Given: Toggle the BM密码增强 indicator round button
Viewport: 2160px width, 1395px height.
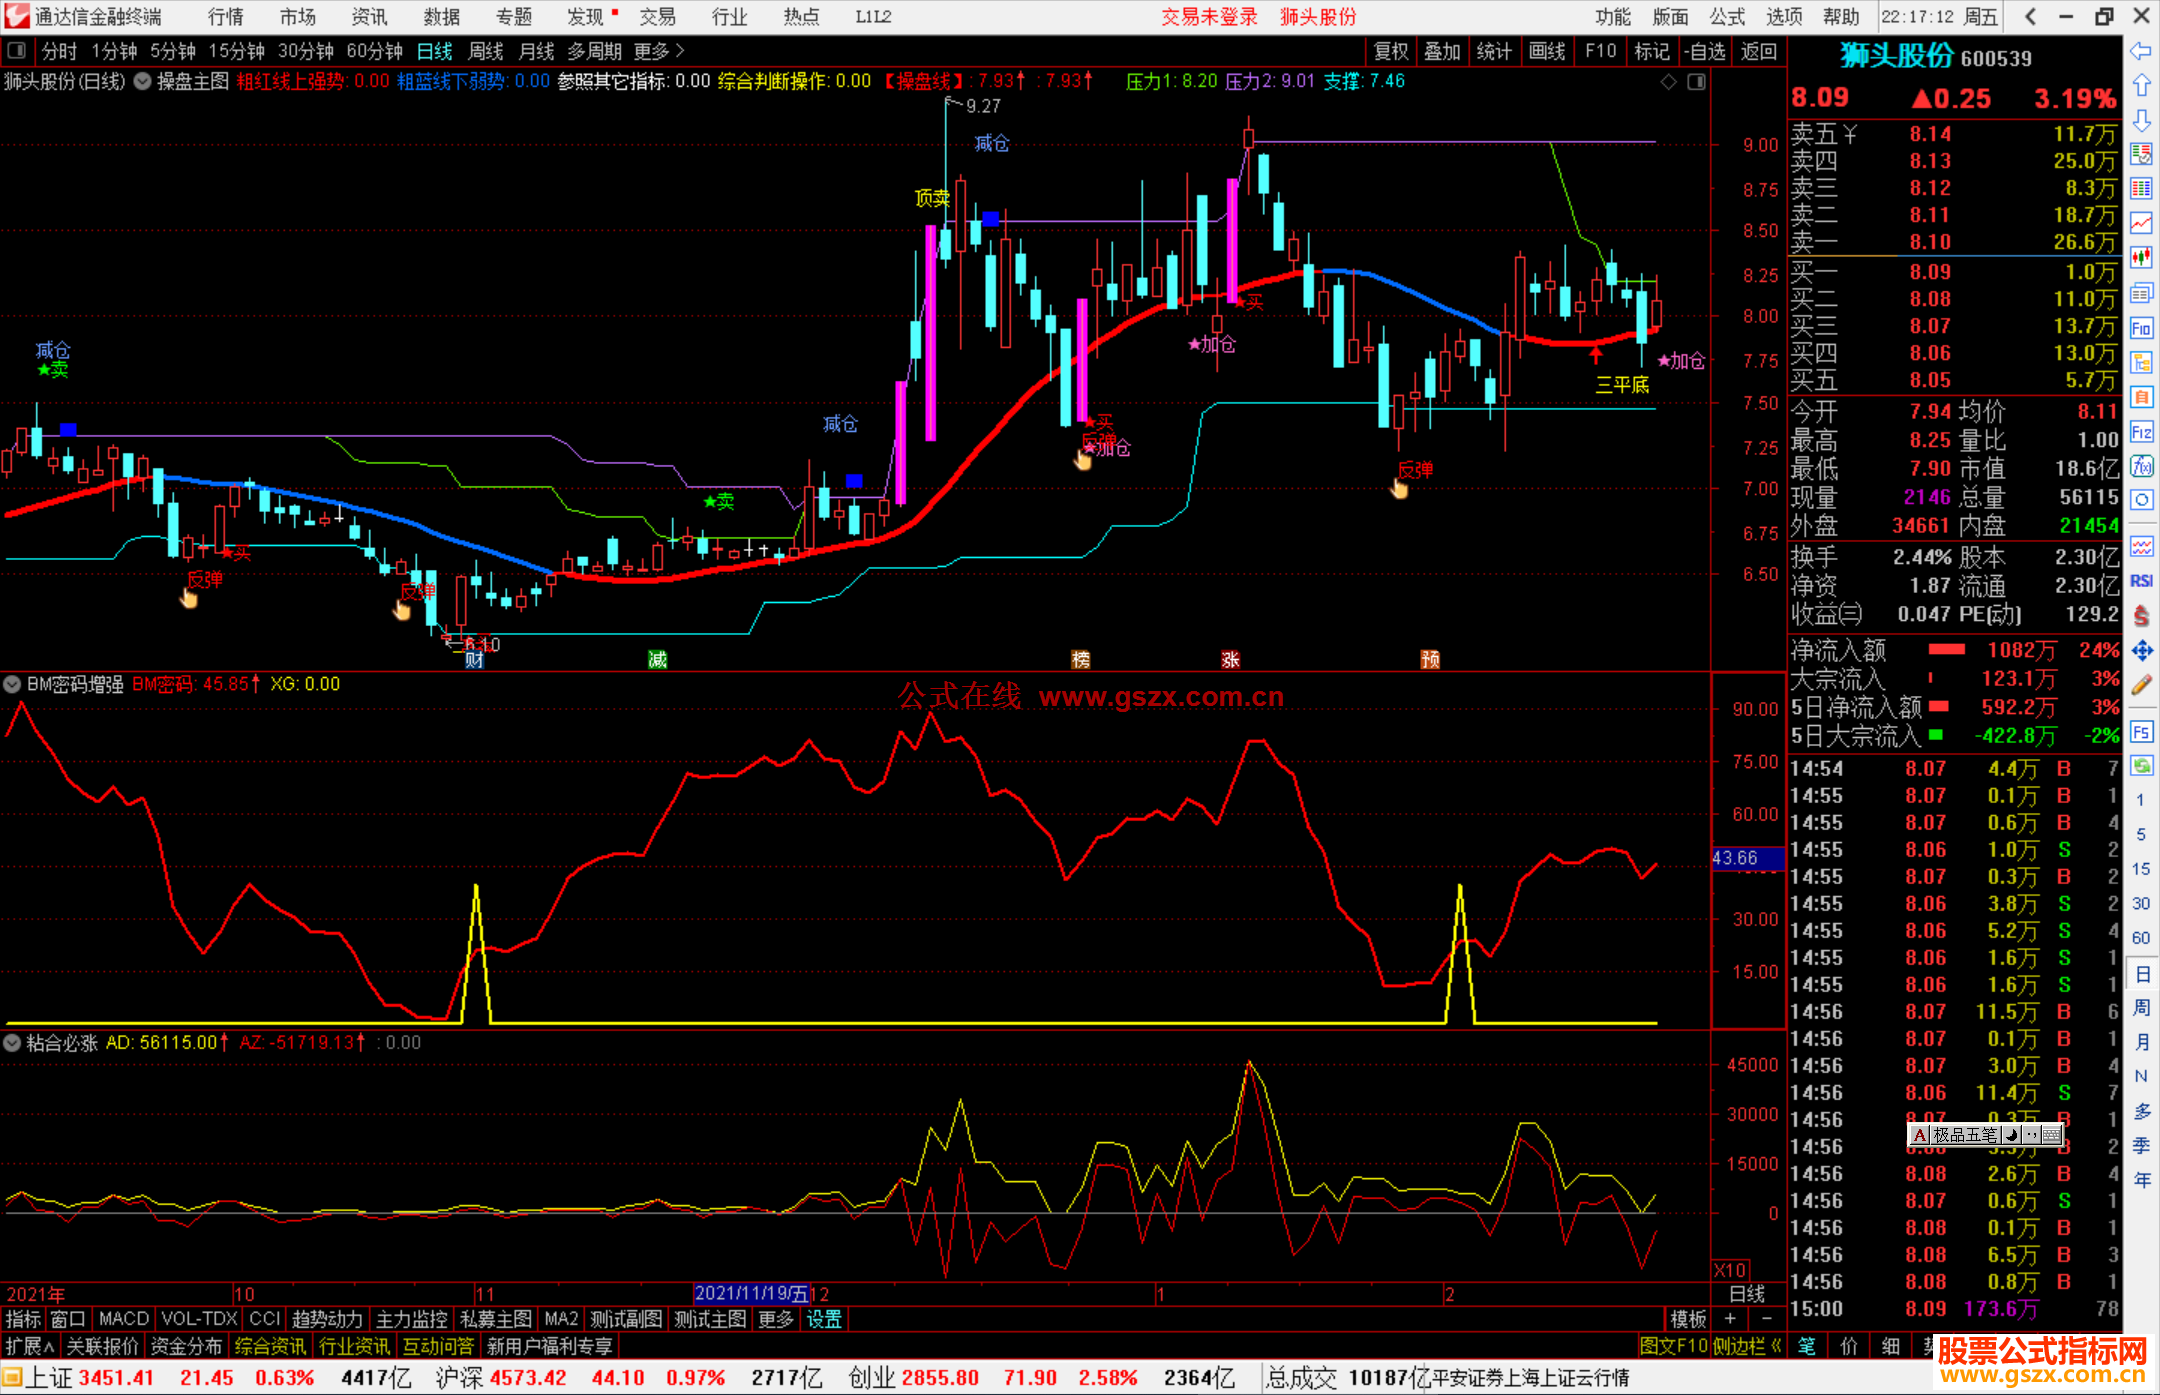Looking at the screenshot, I should (12, 684).
